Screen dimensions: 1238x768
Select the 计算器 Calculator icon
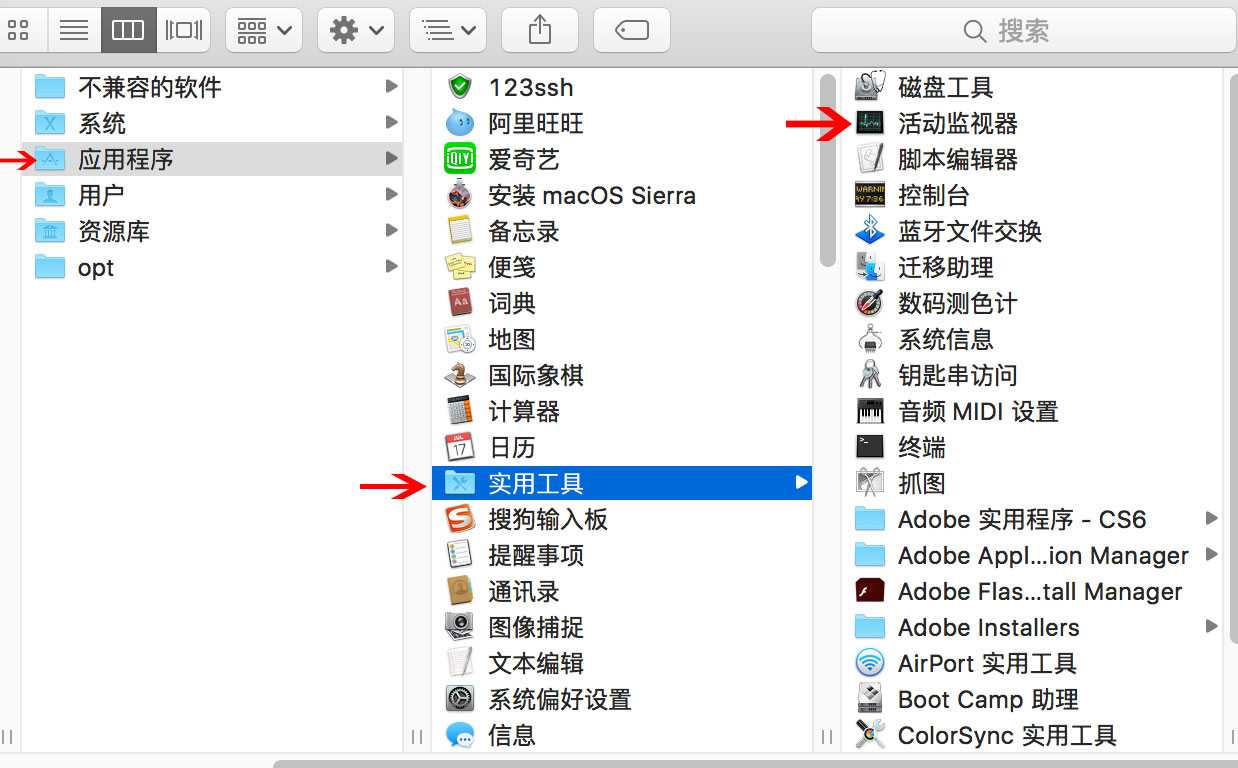click(460, 411)
